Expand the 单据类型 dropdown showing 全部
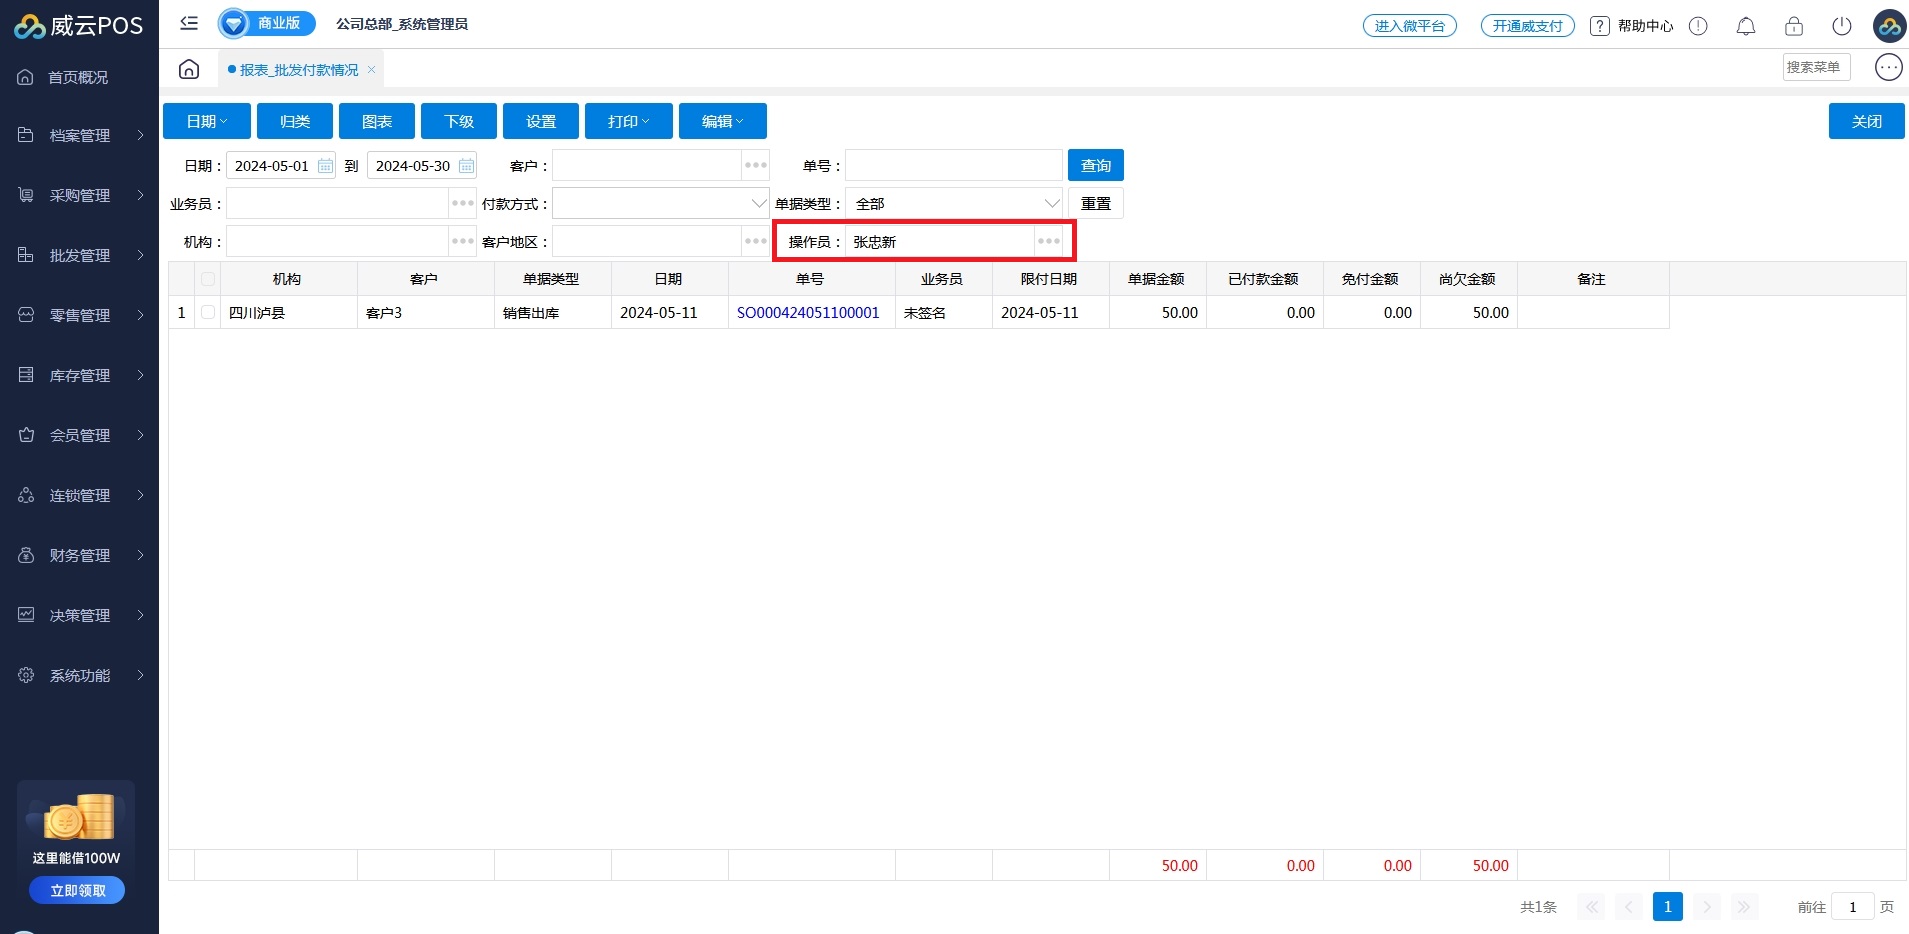Screen dimensions: 1909x934 point(953,204)
